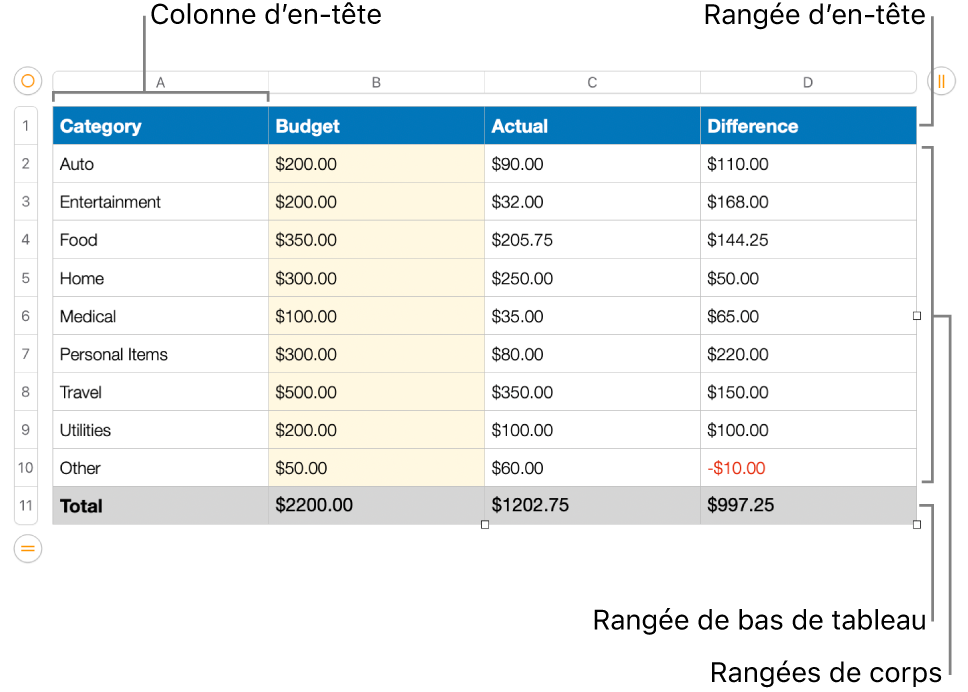This screenshot has width=968, height=692.
Task: Click the $500.00 Travel budget cell
Action: (376, 392)
